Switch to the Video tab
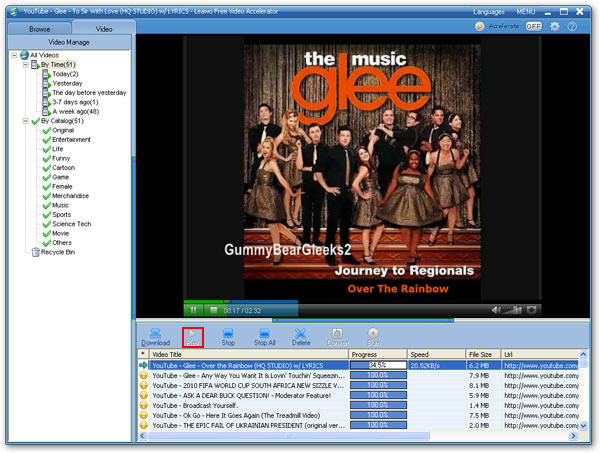The width and height of the screenshot is (600, 453). [x=104, y=29]
